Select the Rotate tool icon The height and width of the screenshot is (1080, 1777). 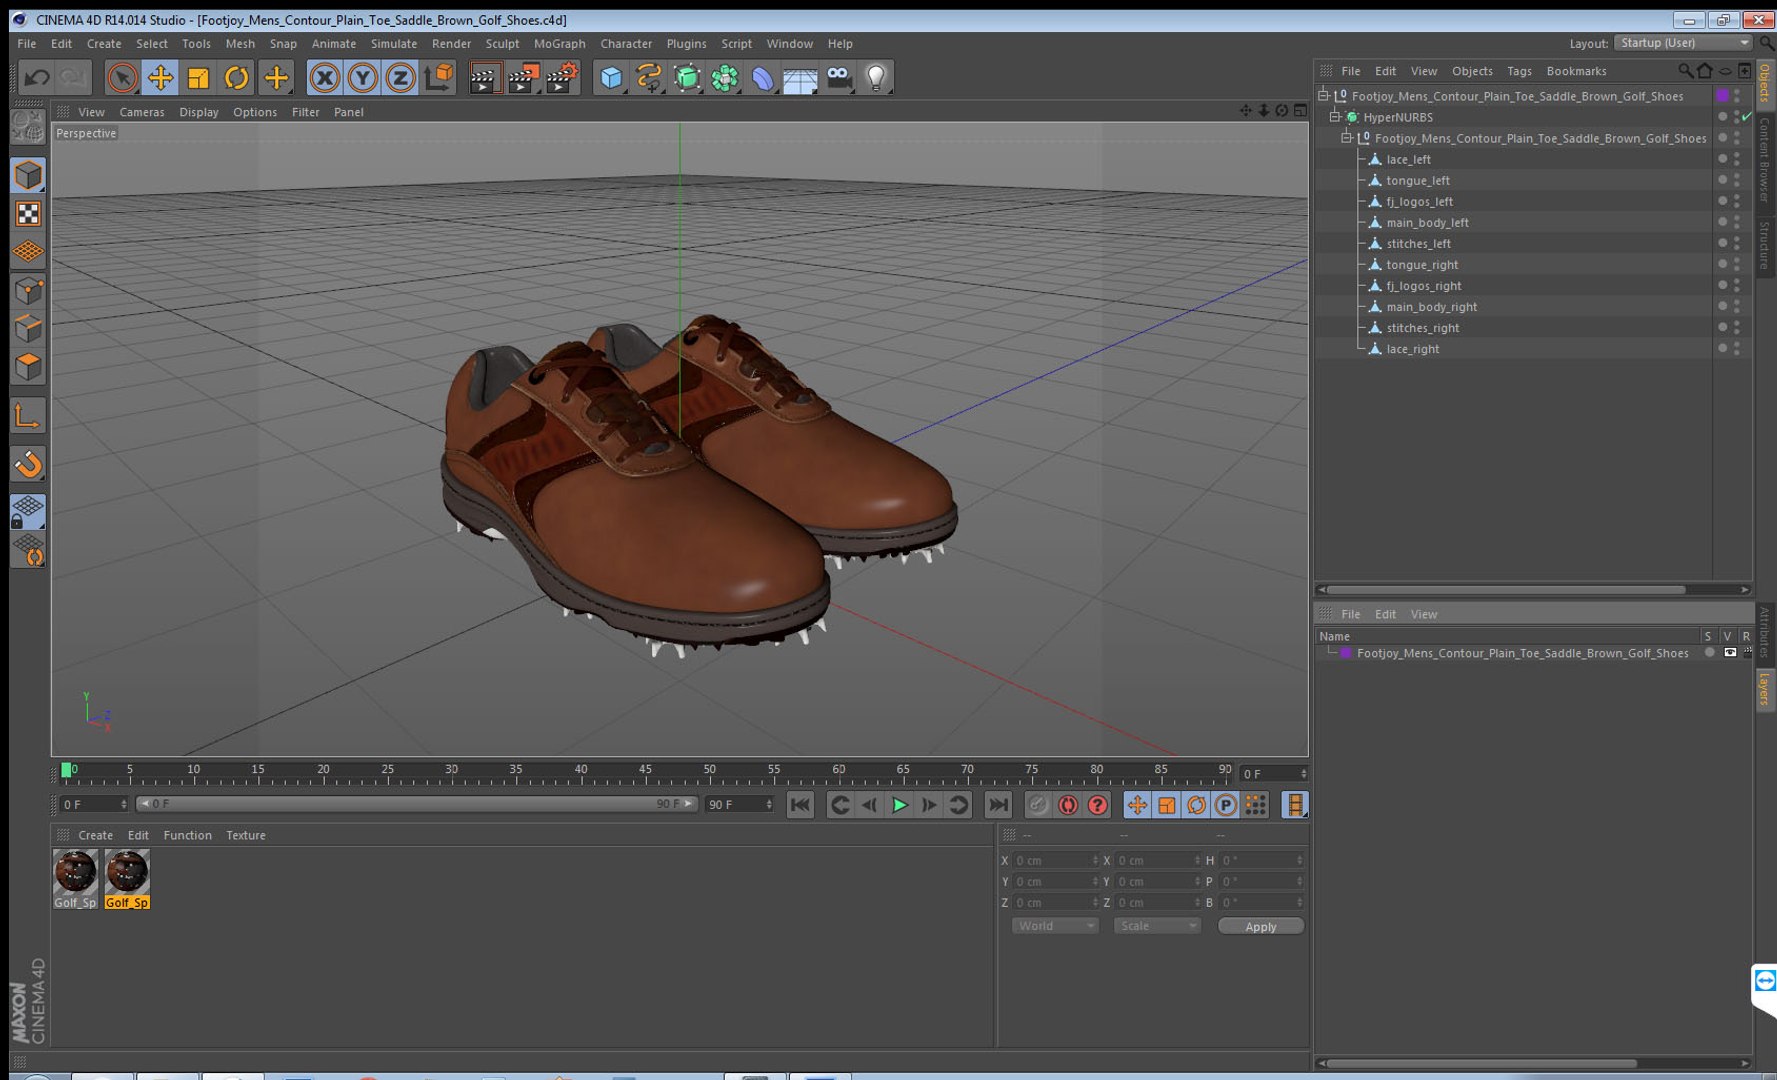(236, 77)
